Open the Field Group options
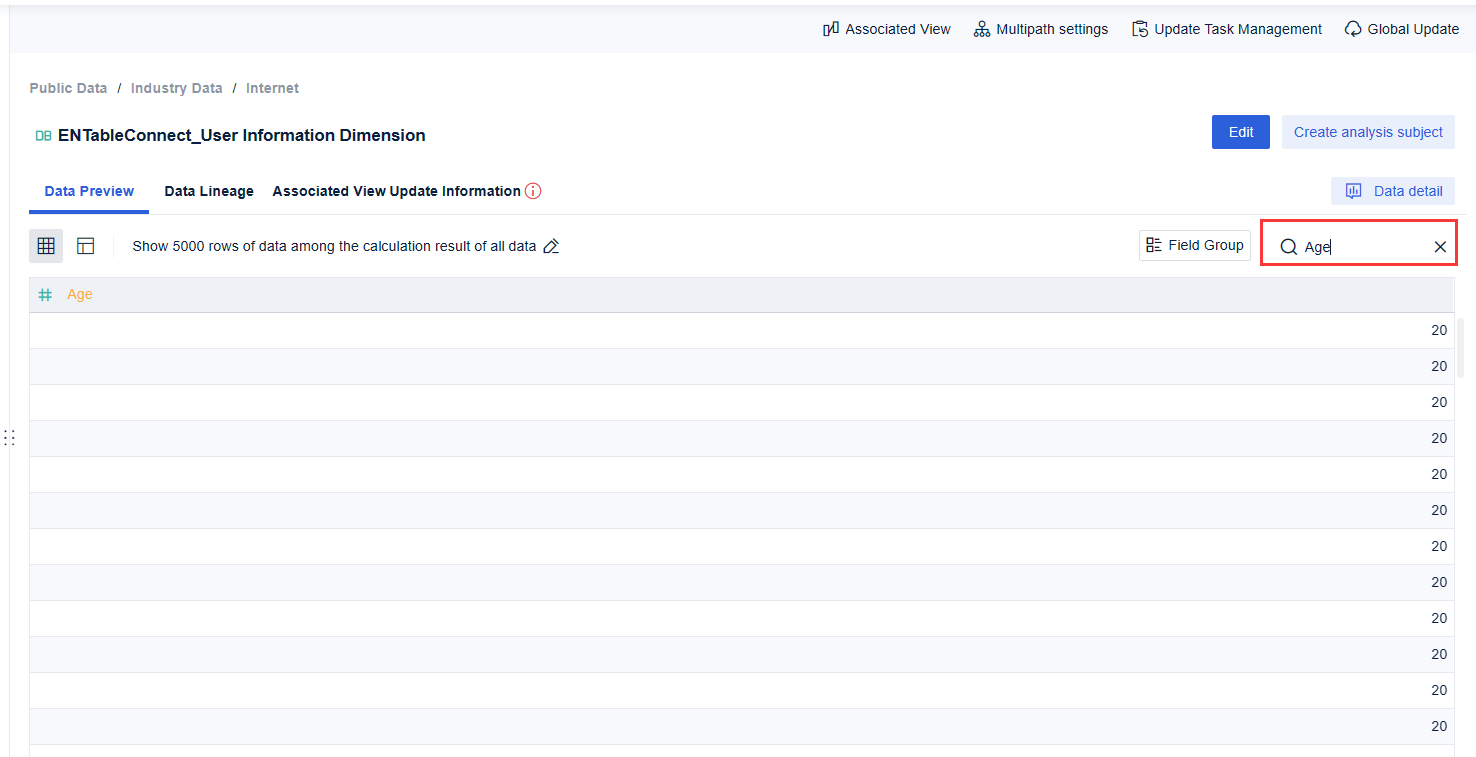 point(1195,245)
